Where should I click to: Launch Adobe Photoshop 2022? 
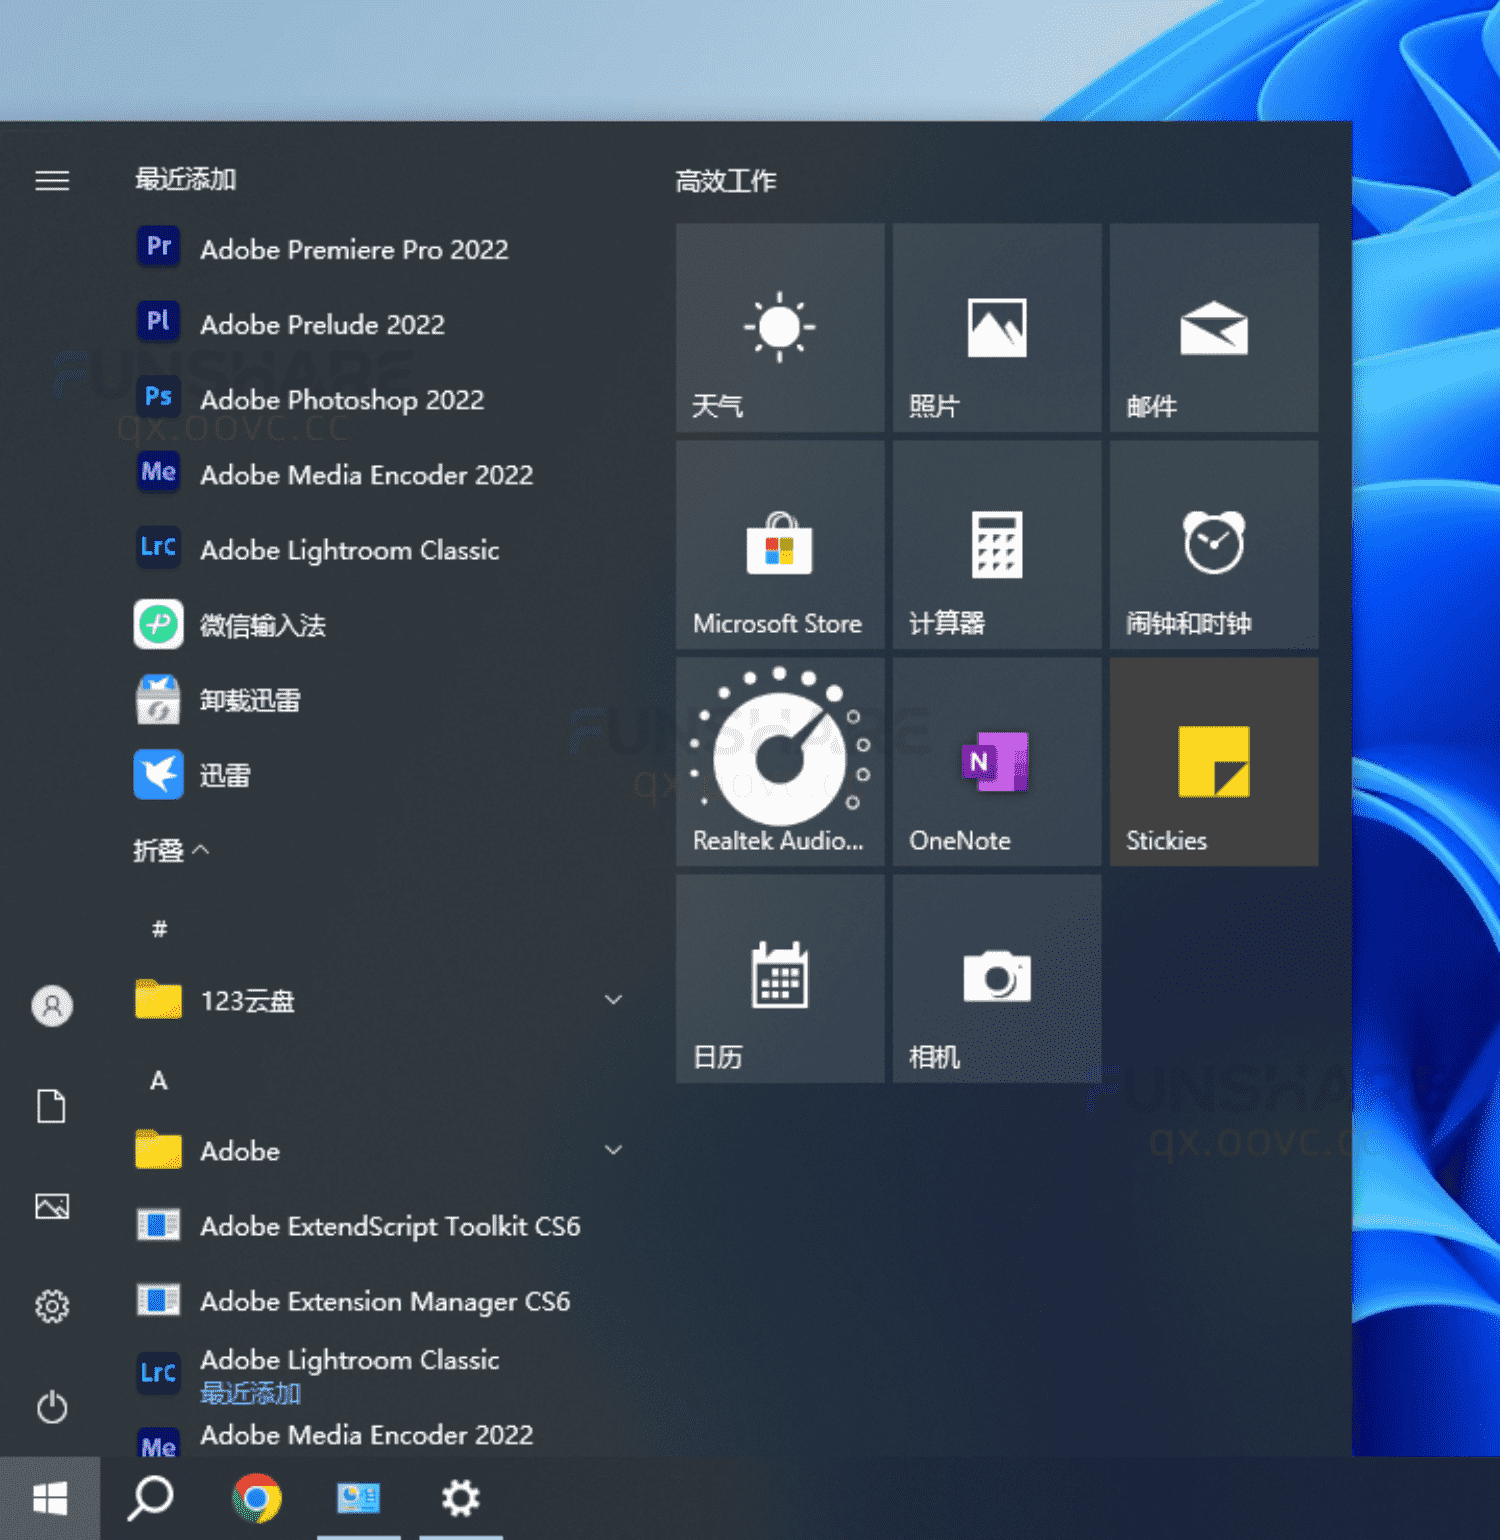tap(341, 399)
